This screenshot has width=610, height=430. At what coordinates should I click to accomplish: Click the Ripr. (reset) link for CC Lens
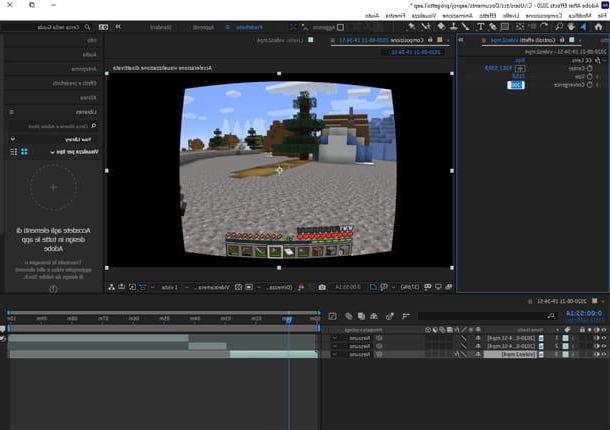[520, 60]
